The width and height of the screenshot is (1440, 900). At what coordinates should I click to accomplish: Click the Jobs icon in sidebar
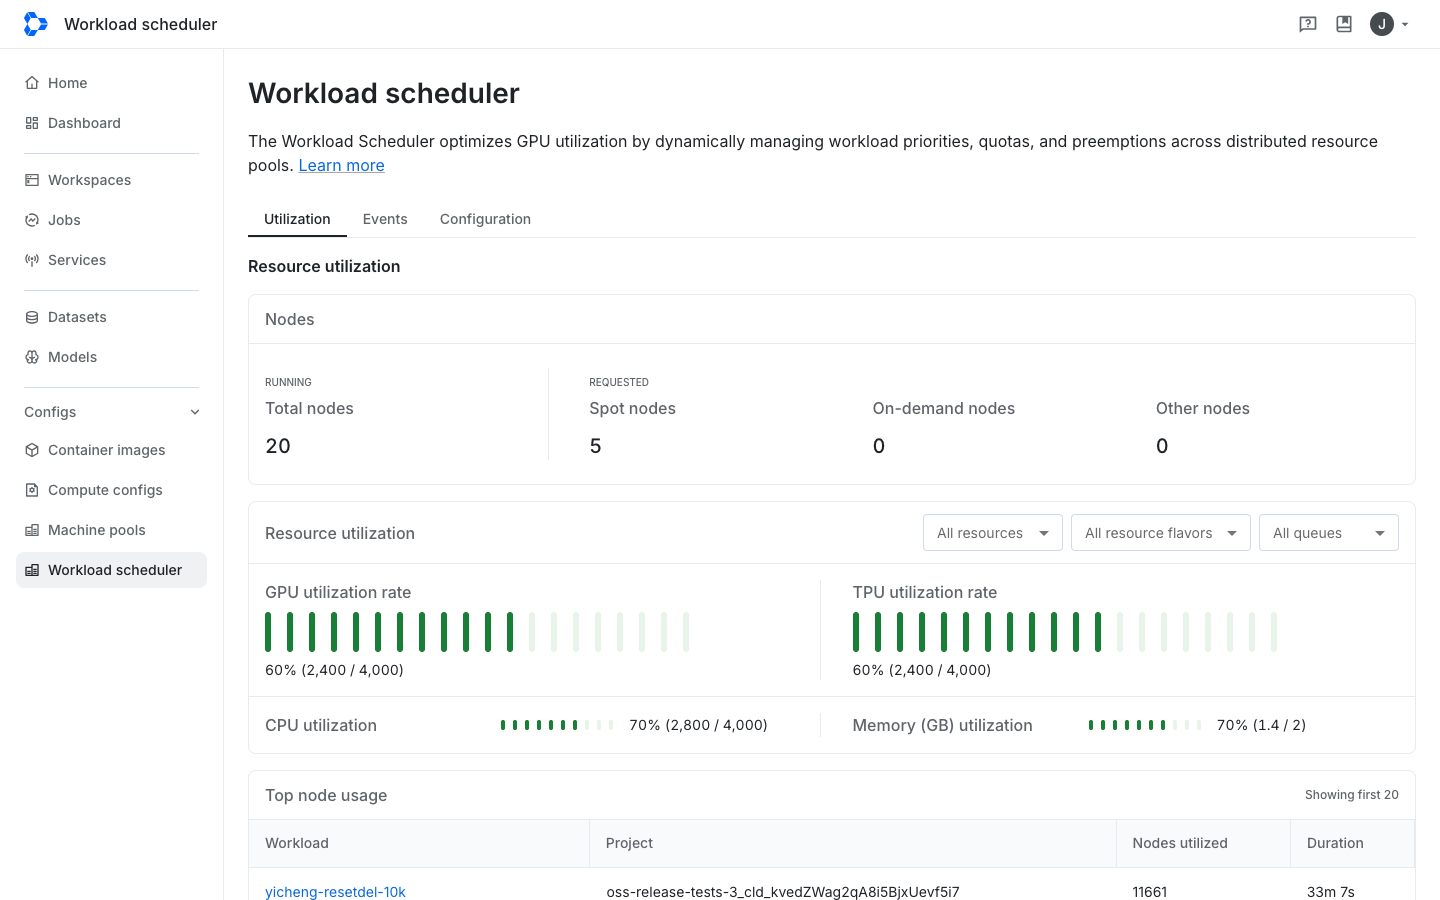point(32,220)
